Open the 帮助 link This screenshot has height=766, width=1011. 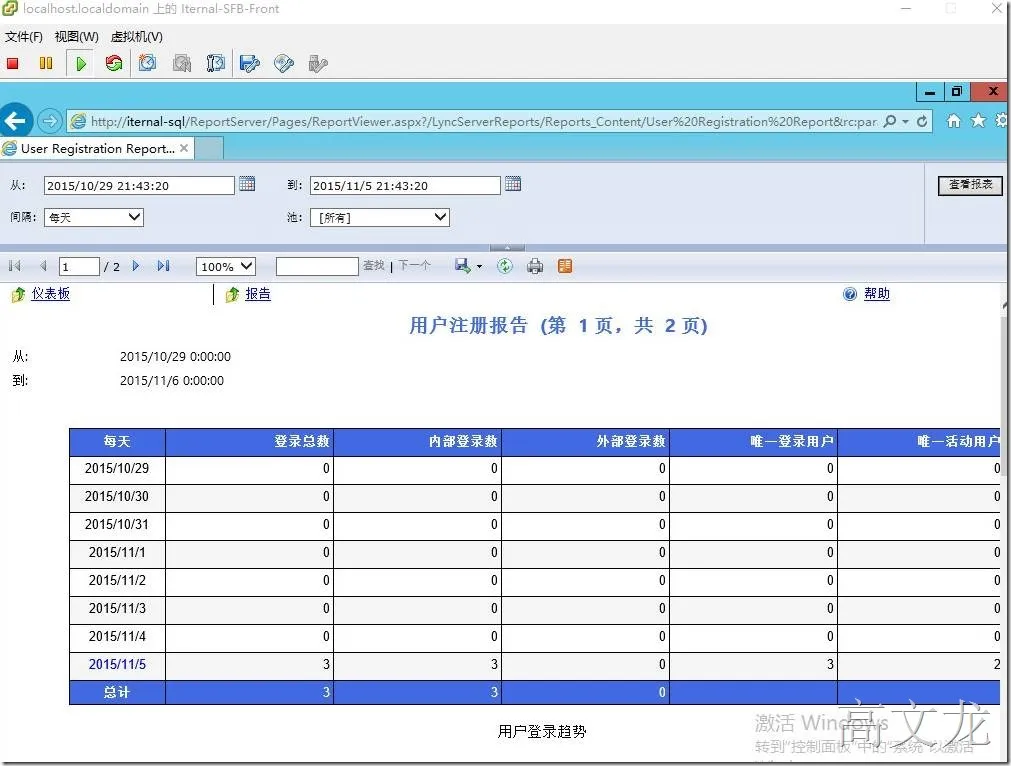[x=877, y=294]
